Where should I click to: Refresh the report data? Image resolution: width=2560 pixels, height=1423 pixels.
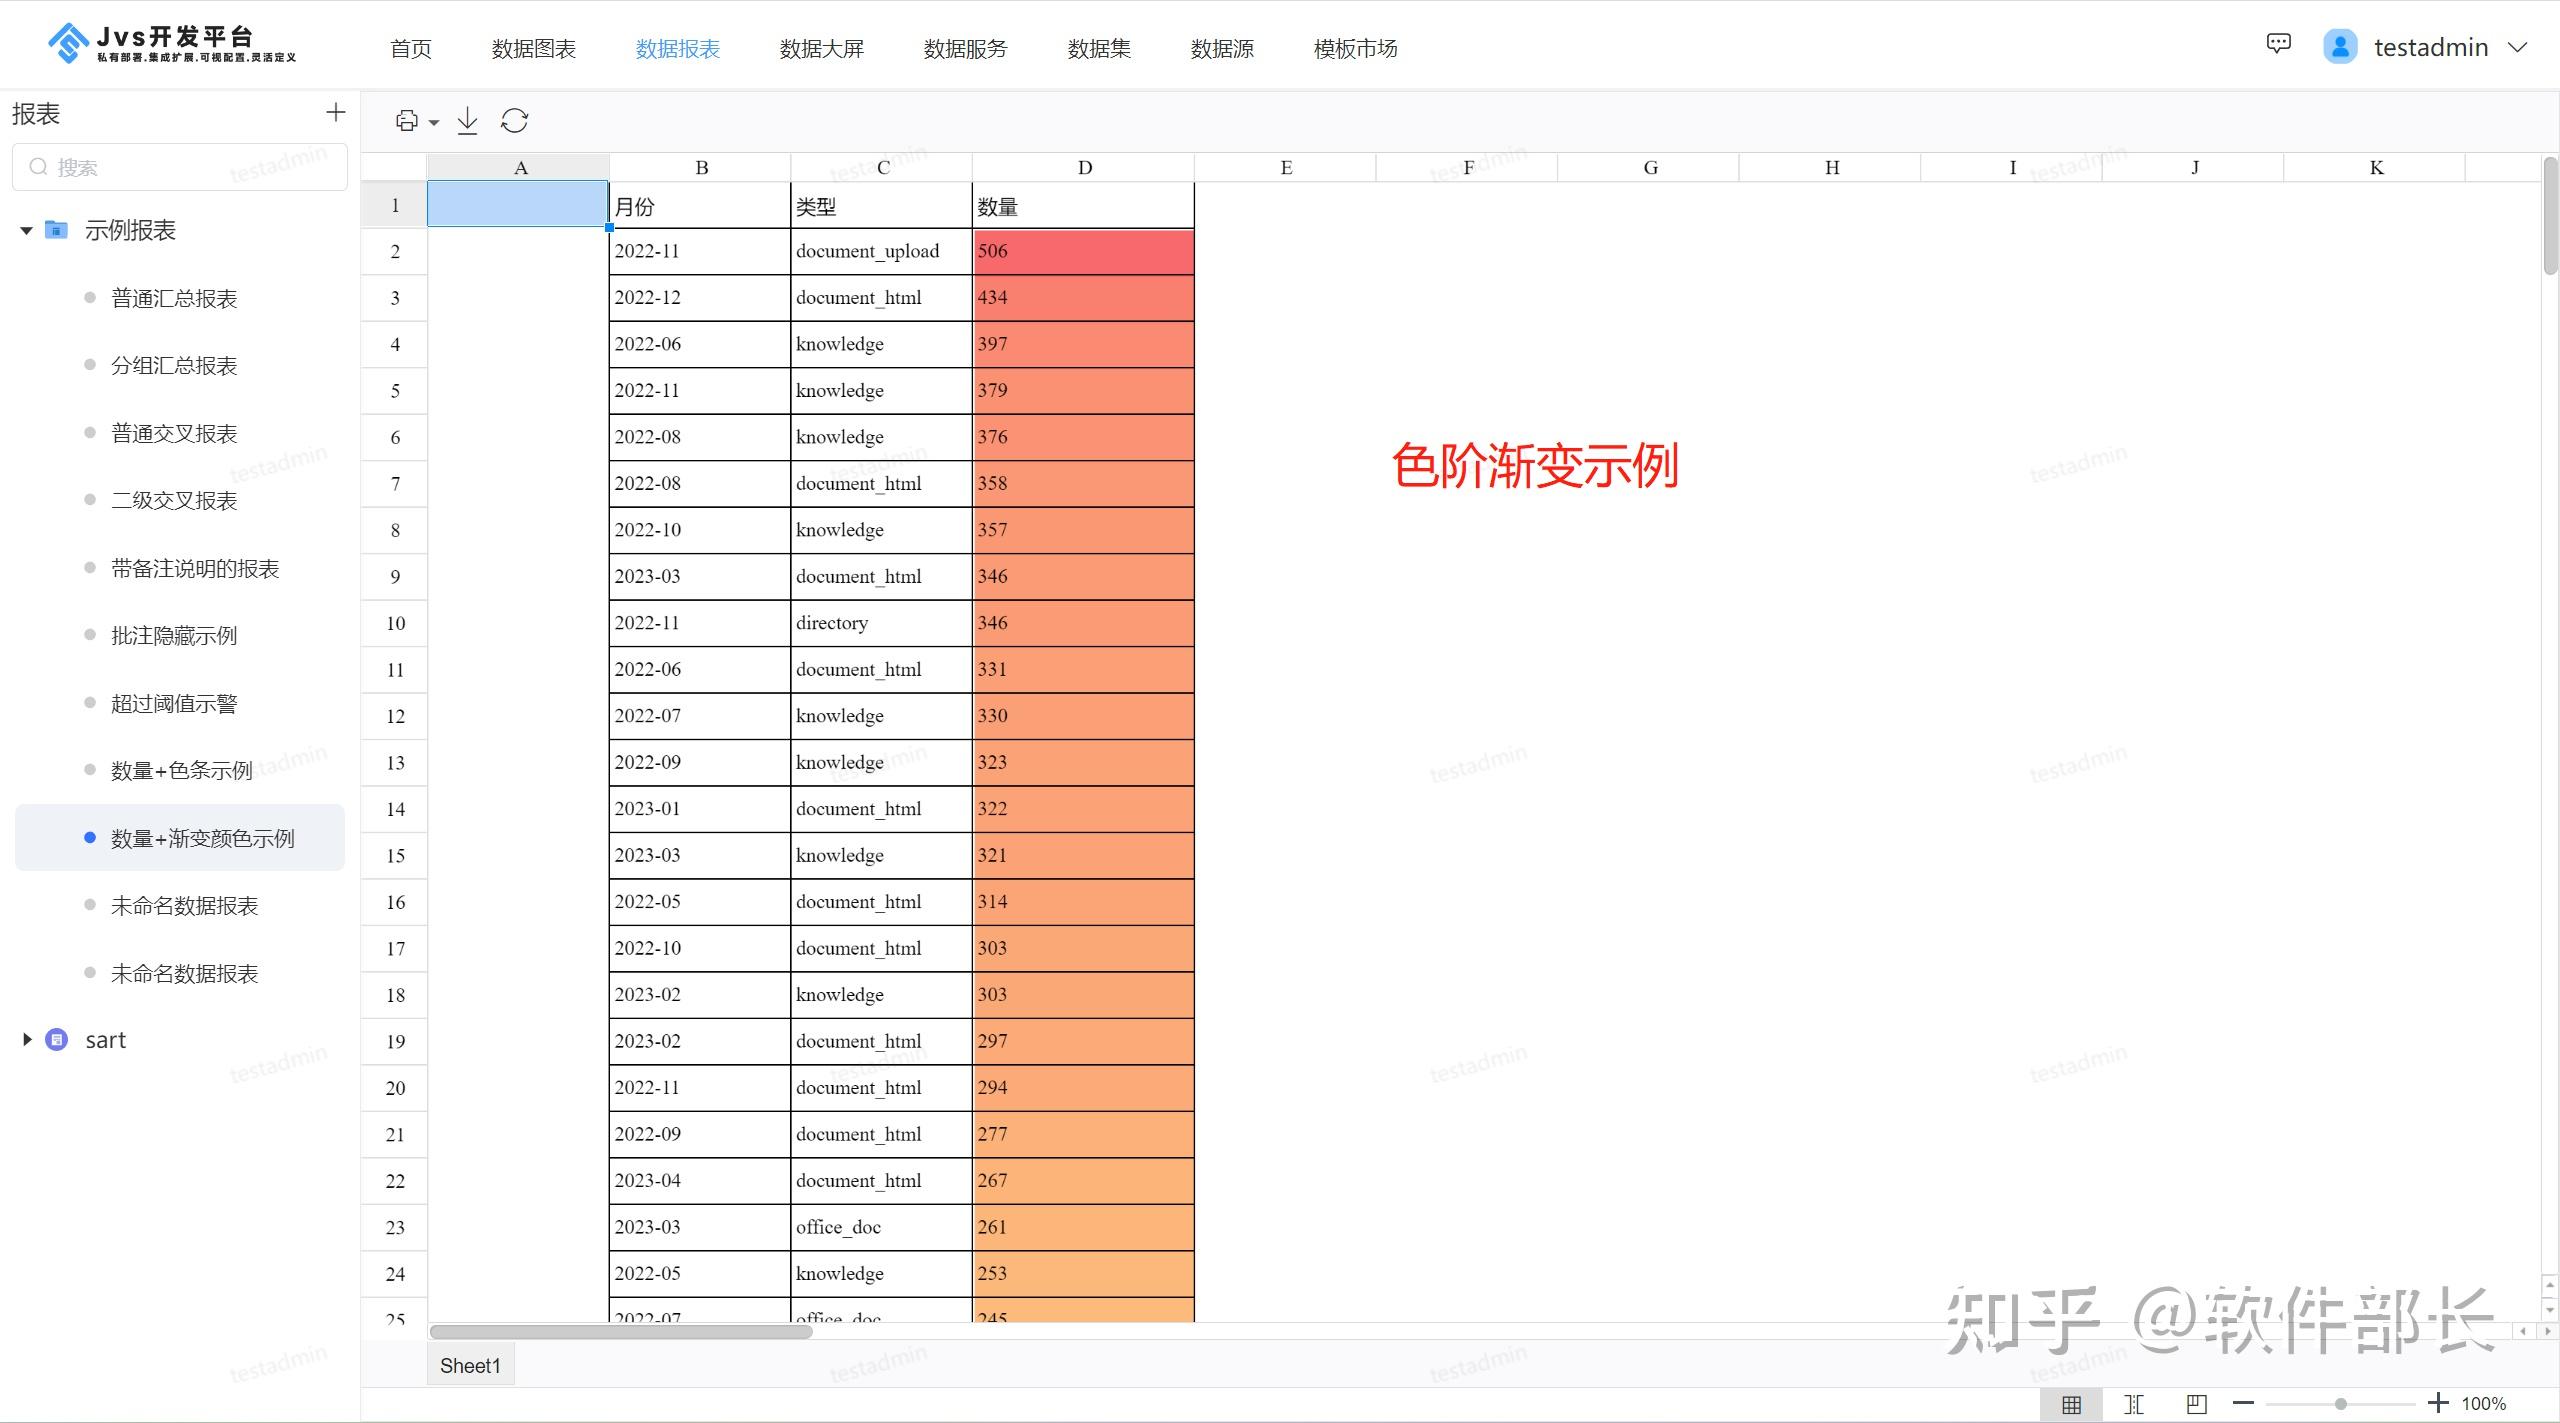click(514, 120)
